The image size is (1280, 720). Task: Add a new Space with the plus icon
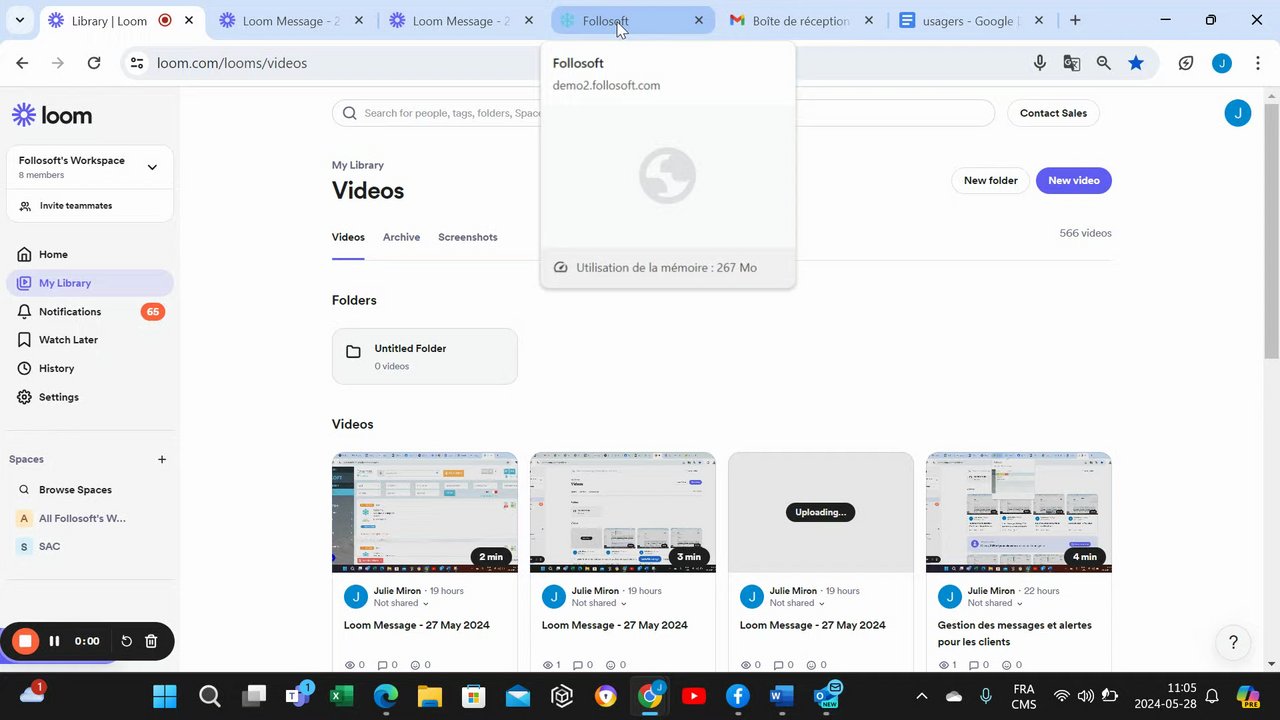coord(162,459)
